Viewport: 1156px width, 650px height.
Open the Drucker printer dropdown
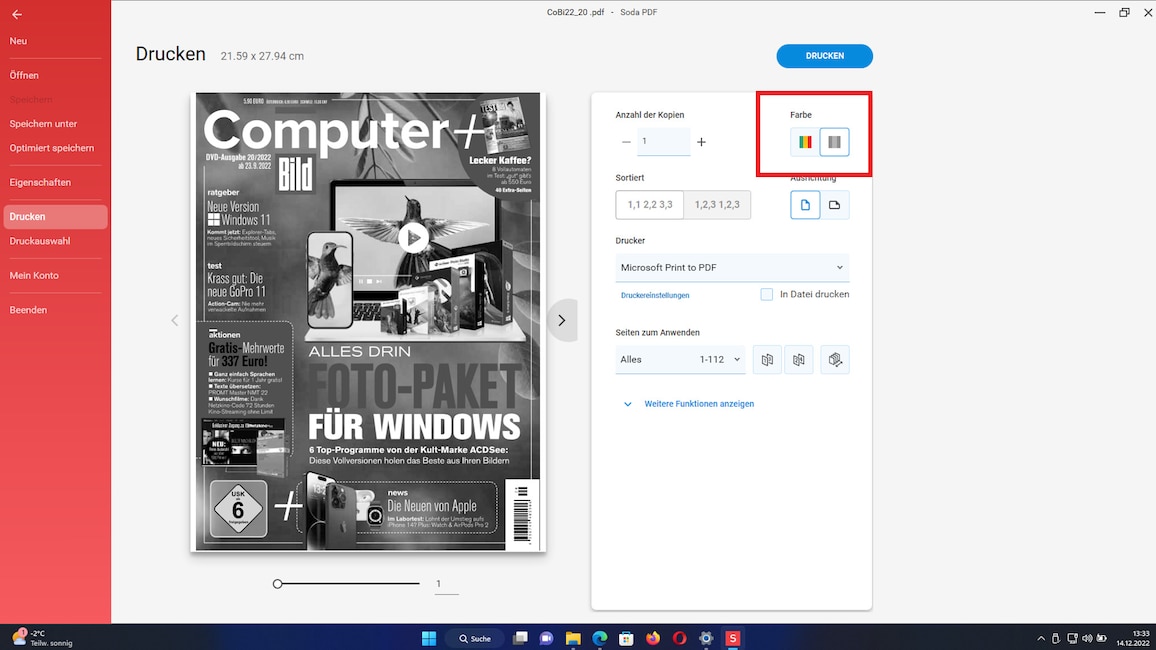coord(732,268)
